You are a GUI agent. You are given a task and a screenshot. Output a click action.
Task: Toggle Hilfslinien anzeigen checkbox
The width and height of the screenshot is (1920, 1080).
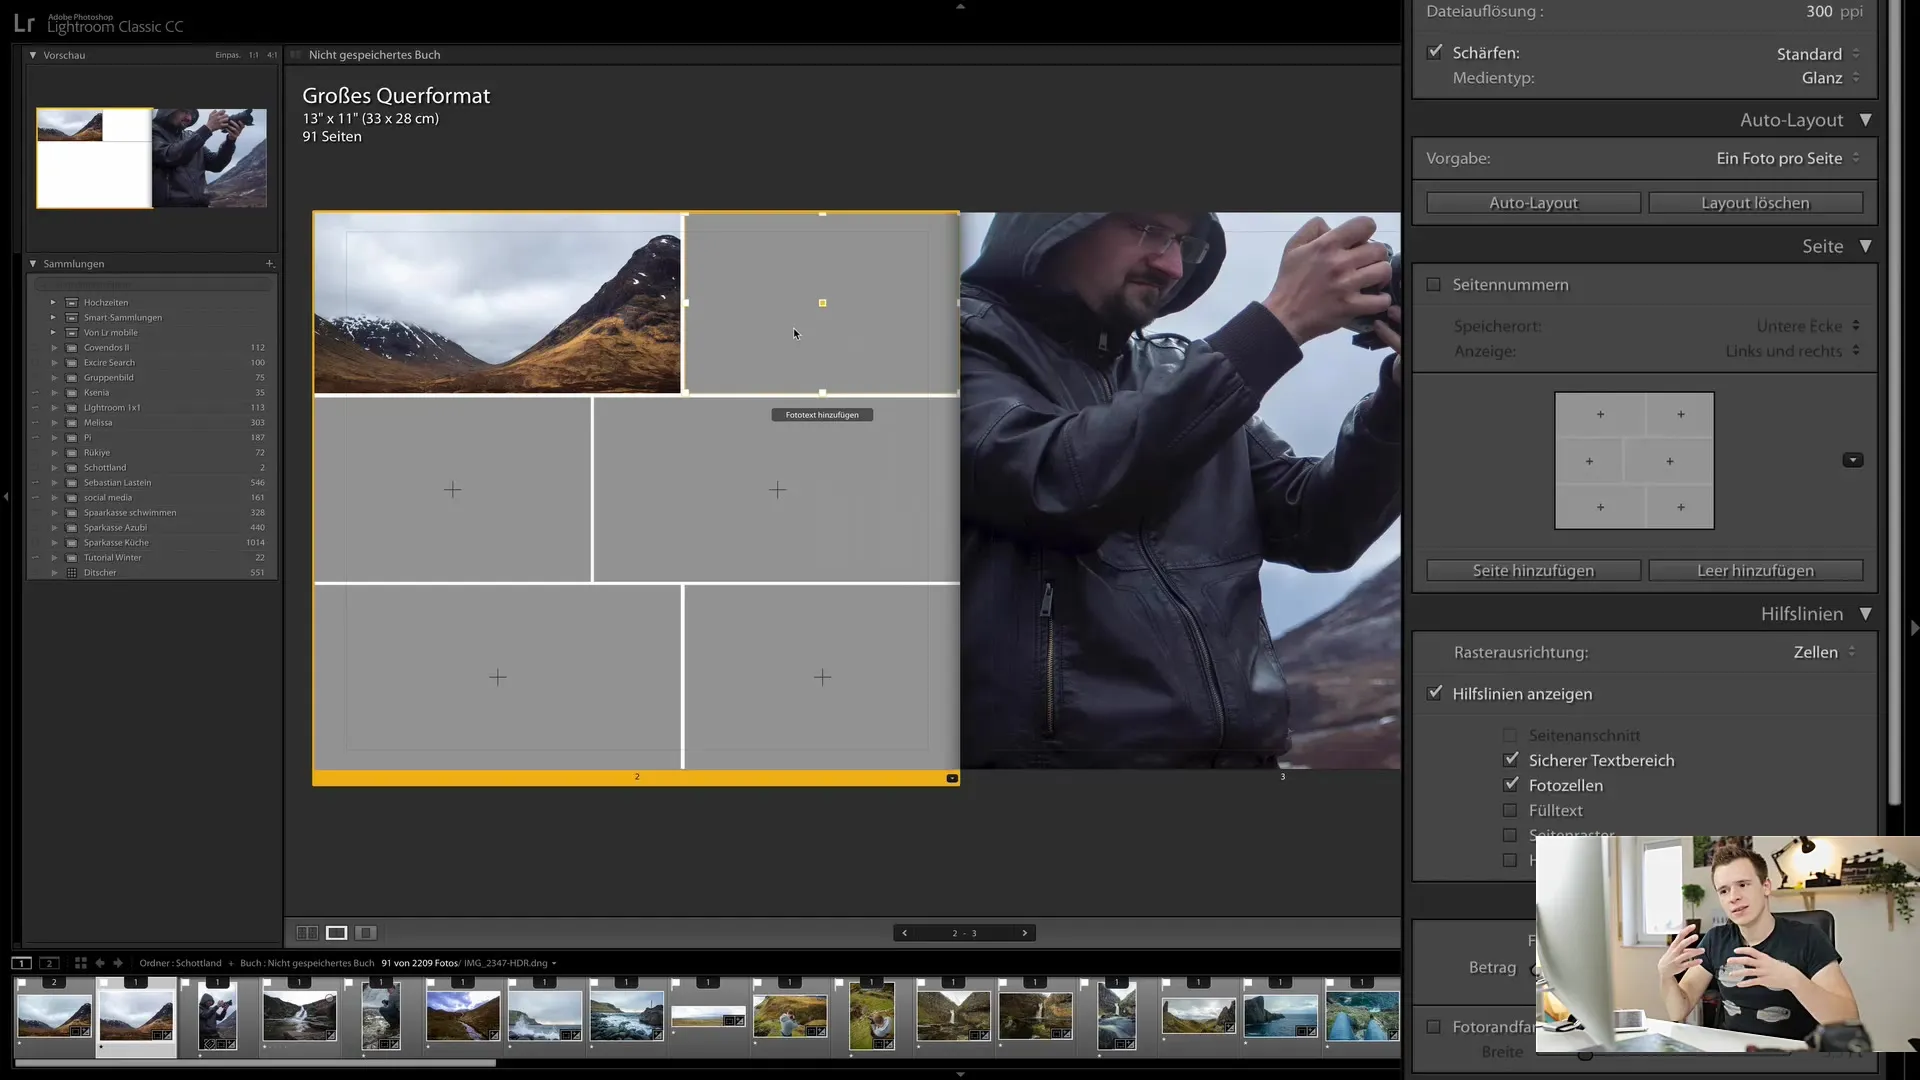click(x=1435, y=692)
